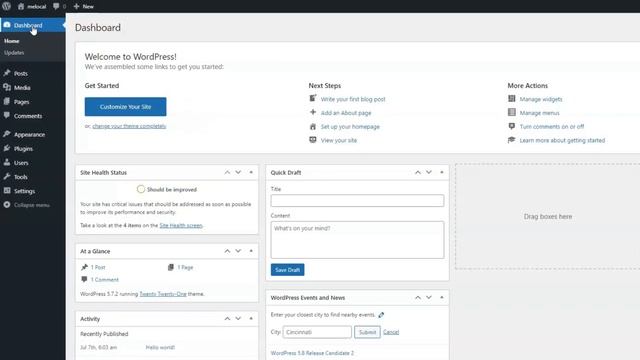640x360 pixels.
Task: Open Learn more about getting started link
Action: (562, 140)
